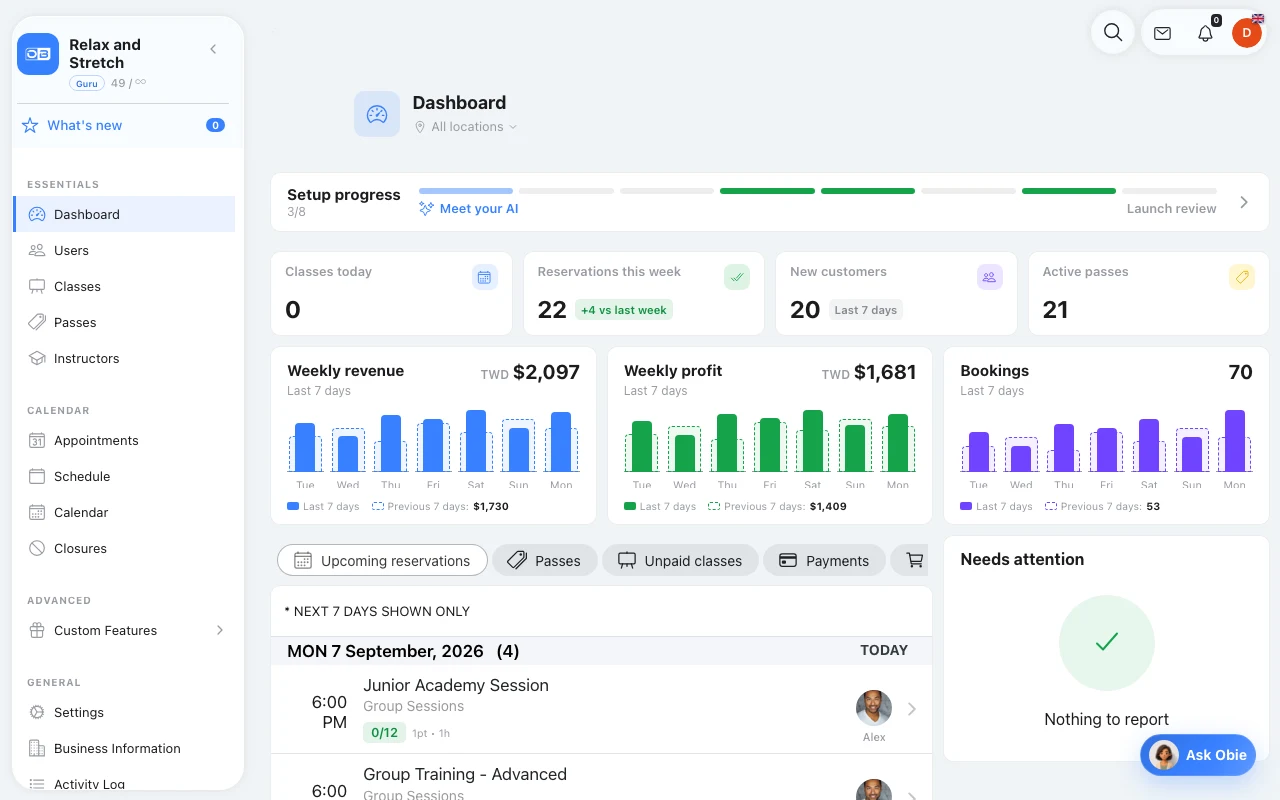Screen dimensions: 1280x800
Task: Open Appointments in the sidebar
Action: coord(124,440)
